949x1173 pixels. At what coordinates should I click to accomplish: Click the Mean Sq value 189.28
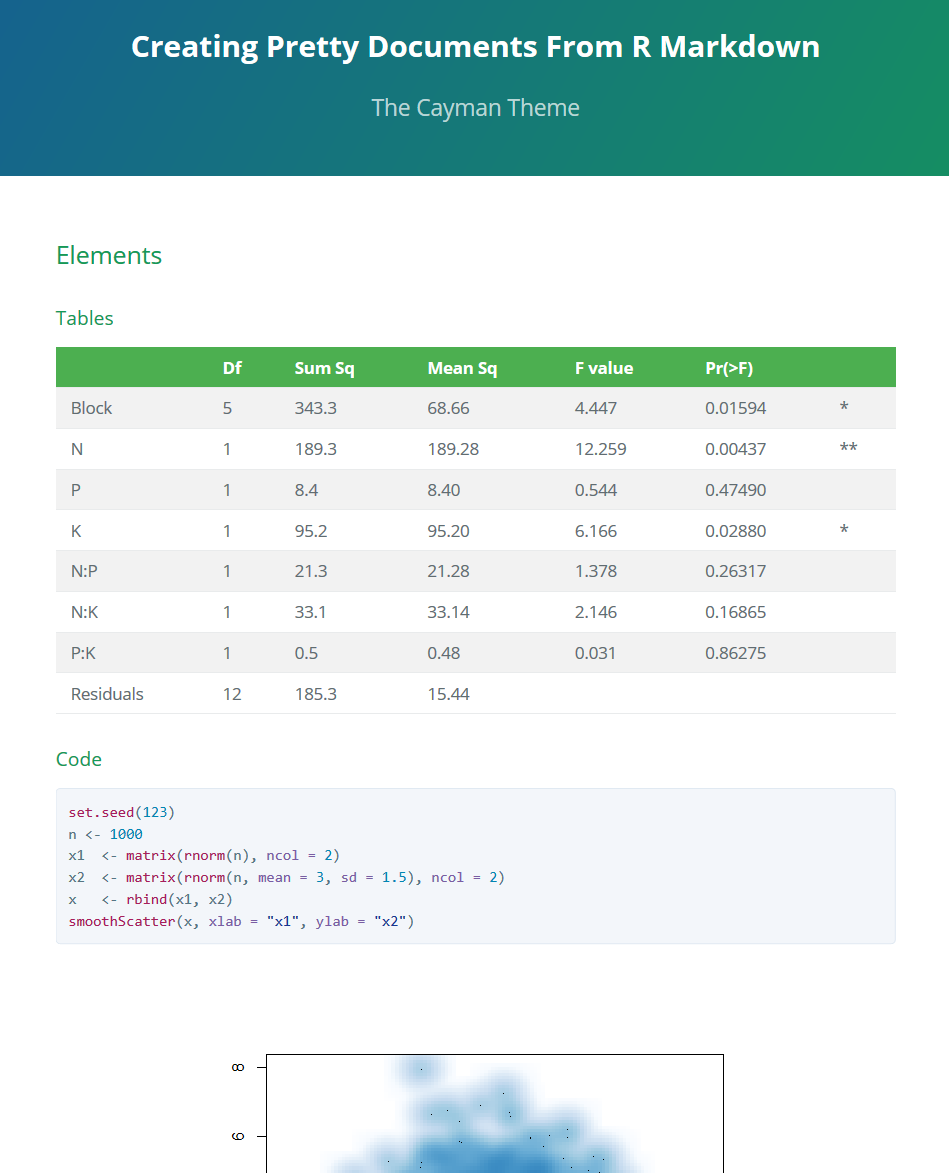coord(453,449)
